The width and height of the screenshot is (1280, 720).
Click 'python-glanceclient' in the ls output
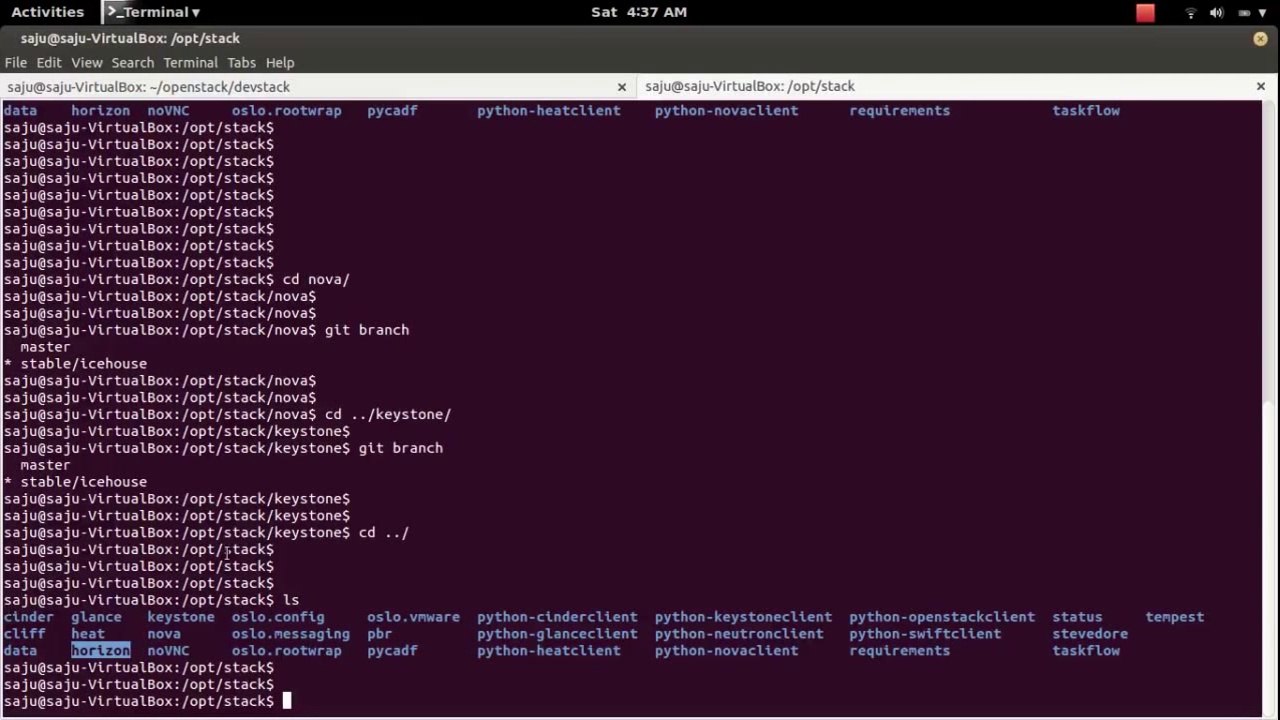[557, 634]
